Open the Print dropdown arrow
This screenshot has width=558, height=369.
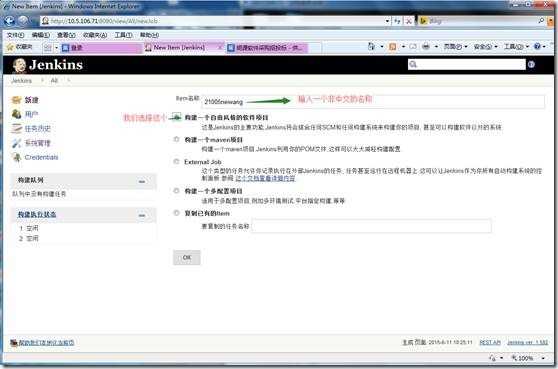pos(436,47)
